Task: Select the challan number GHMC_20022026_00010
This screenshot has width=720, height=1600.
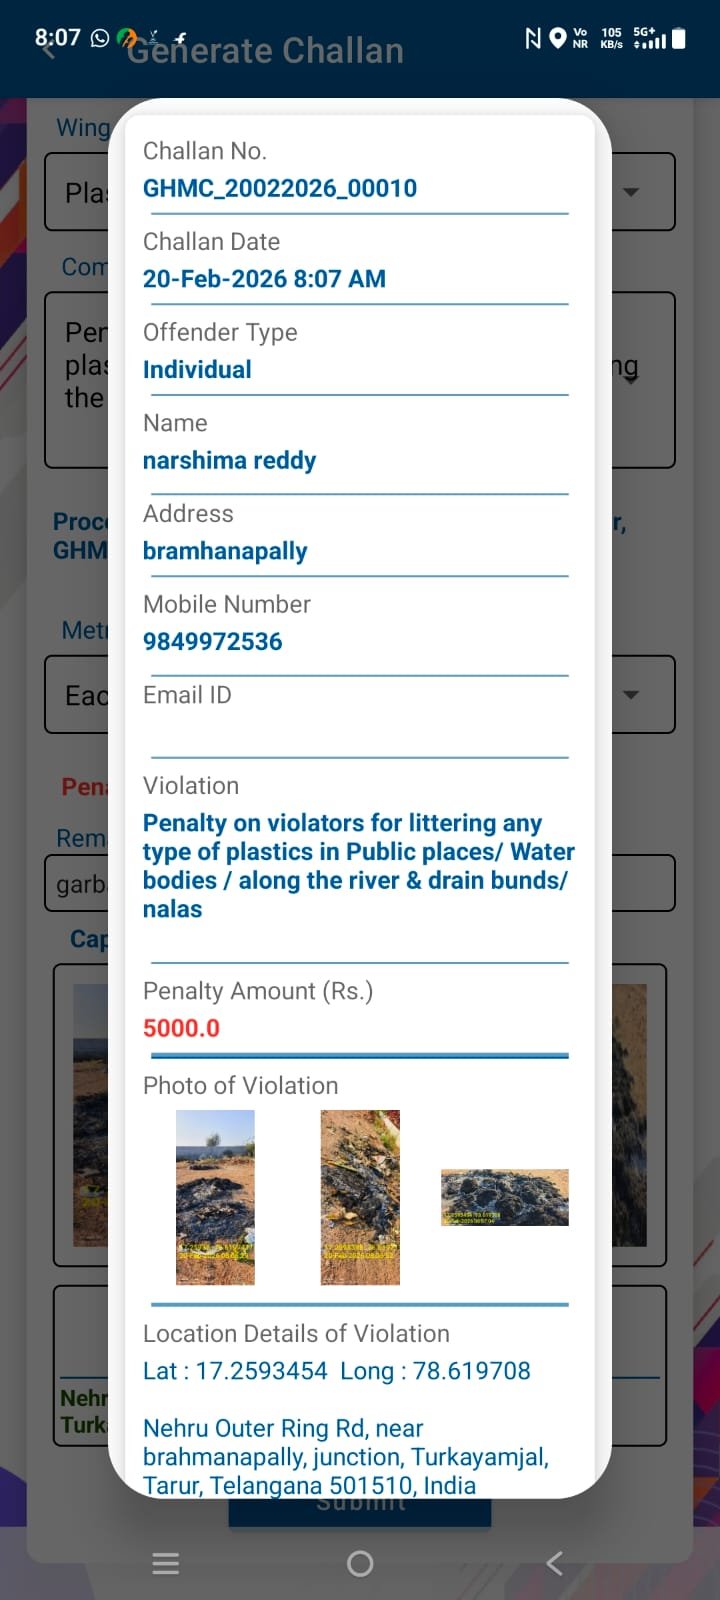Action: click(x=280, y=189)
